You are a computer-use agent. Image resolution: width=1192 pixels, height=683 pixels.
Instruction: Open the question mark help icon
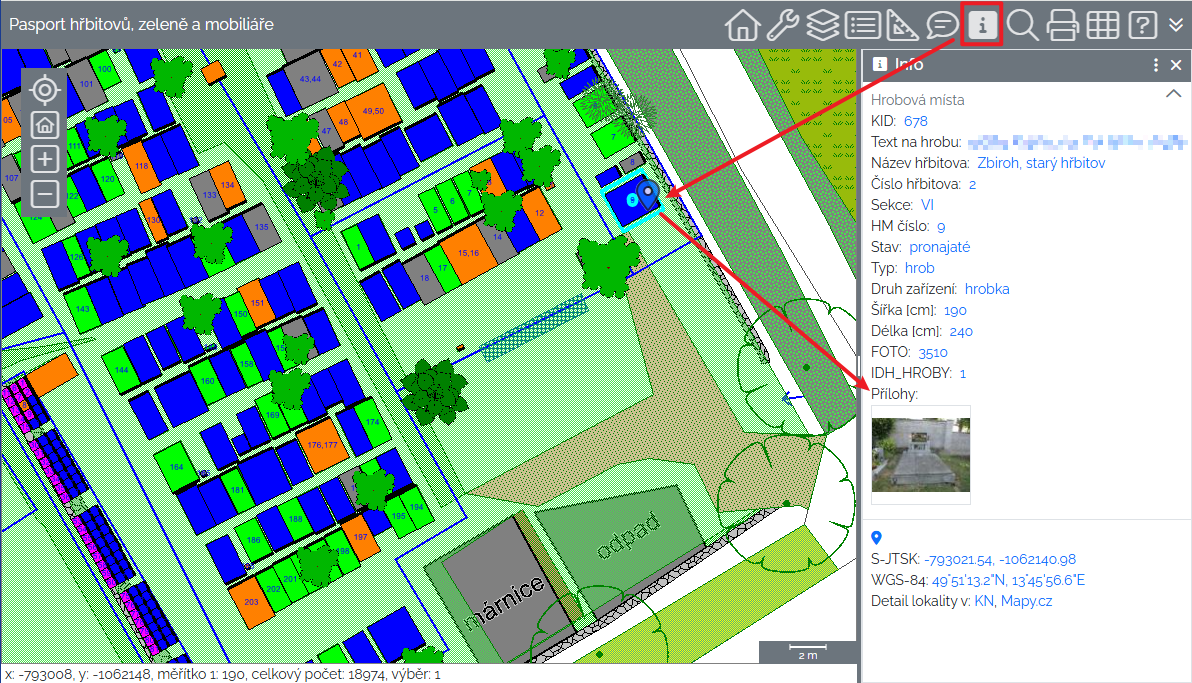[x=1142, y=25]
